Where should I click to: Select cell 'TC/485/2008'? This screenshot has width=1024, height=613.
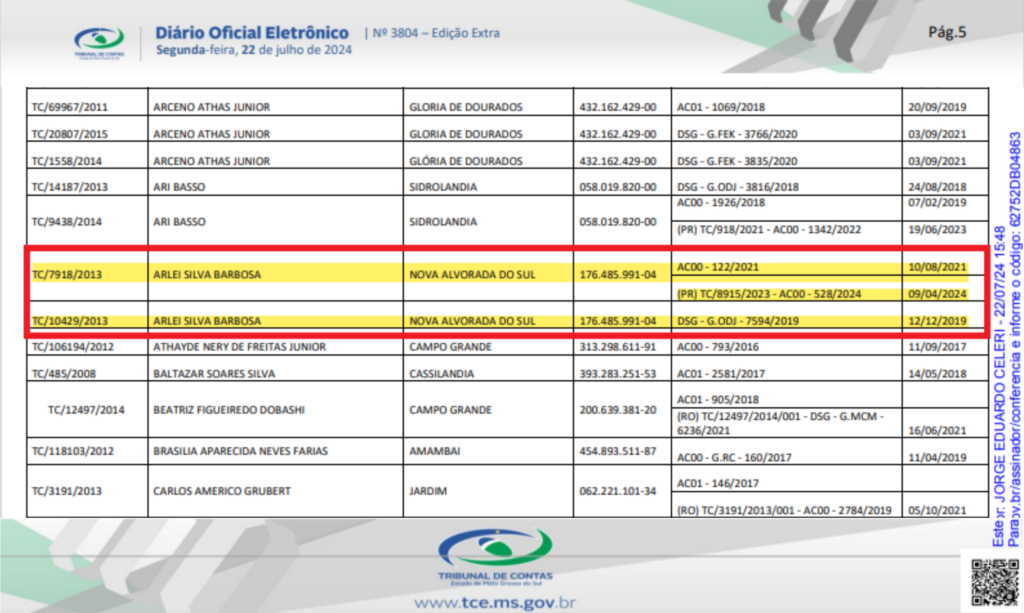(x=64, y=374)
